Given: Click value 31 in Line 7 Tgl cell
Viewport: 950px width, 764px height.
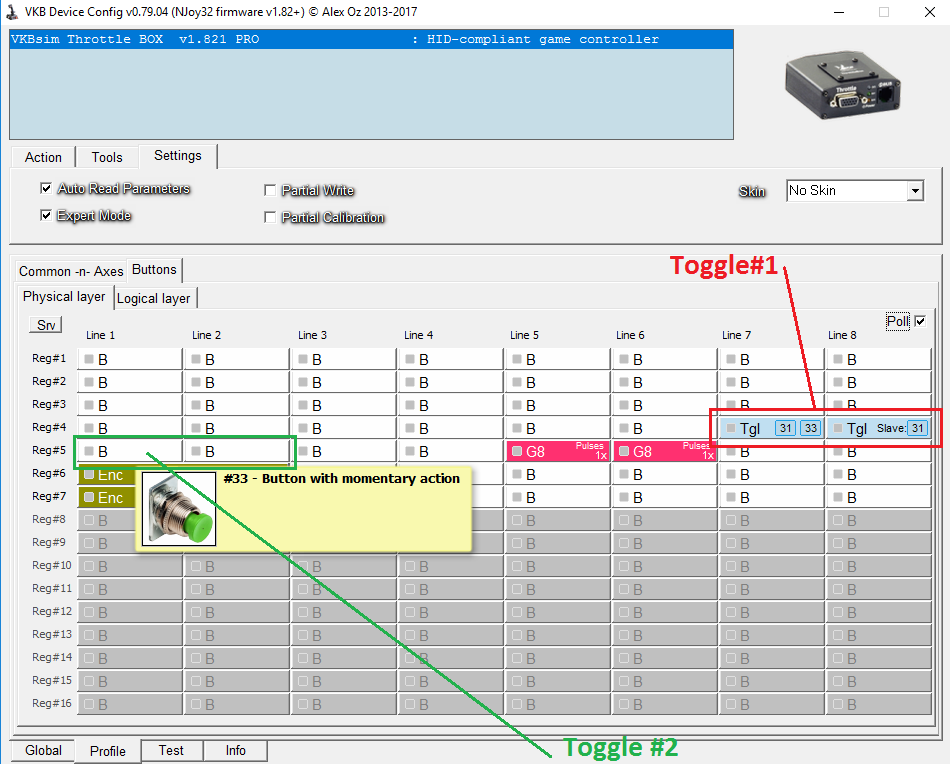Looking at the screenshot, I should [x=785, y=428].
